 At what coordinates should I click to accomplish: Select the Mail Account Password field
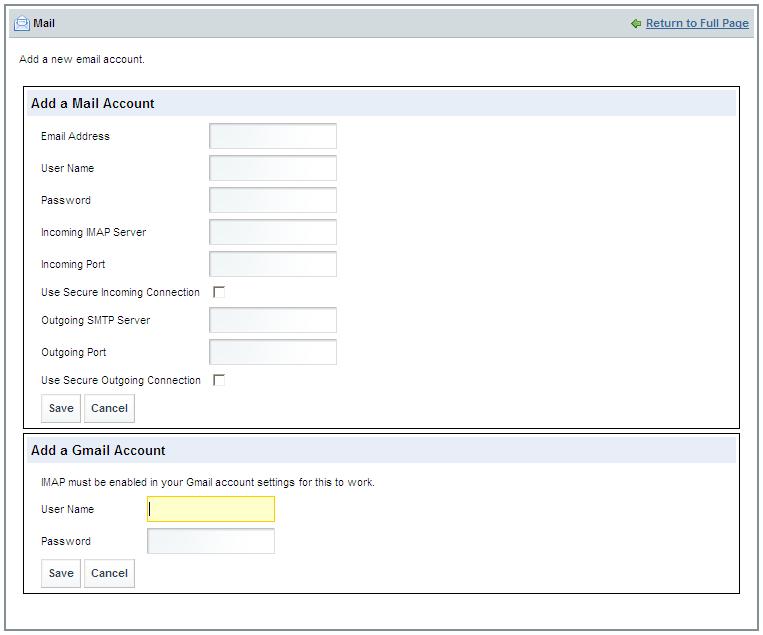[273, 200]
